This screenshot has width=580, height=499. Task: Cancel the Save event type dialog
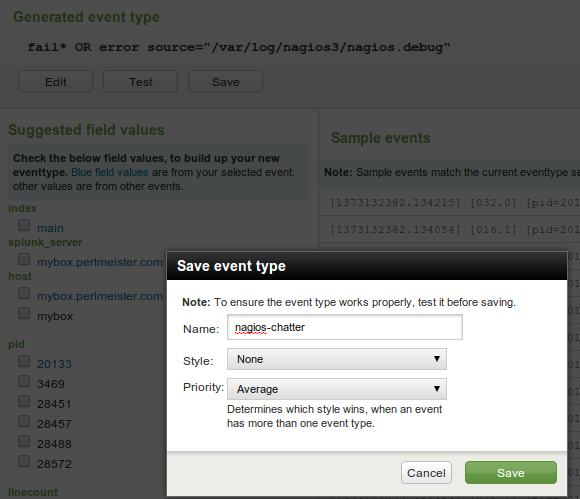click(x=426, y=472)
